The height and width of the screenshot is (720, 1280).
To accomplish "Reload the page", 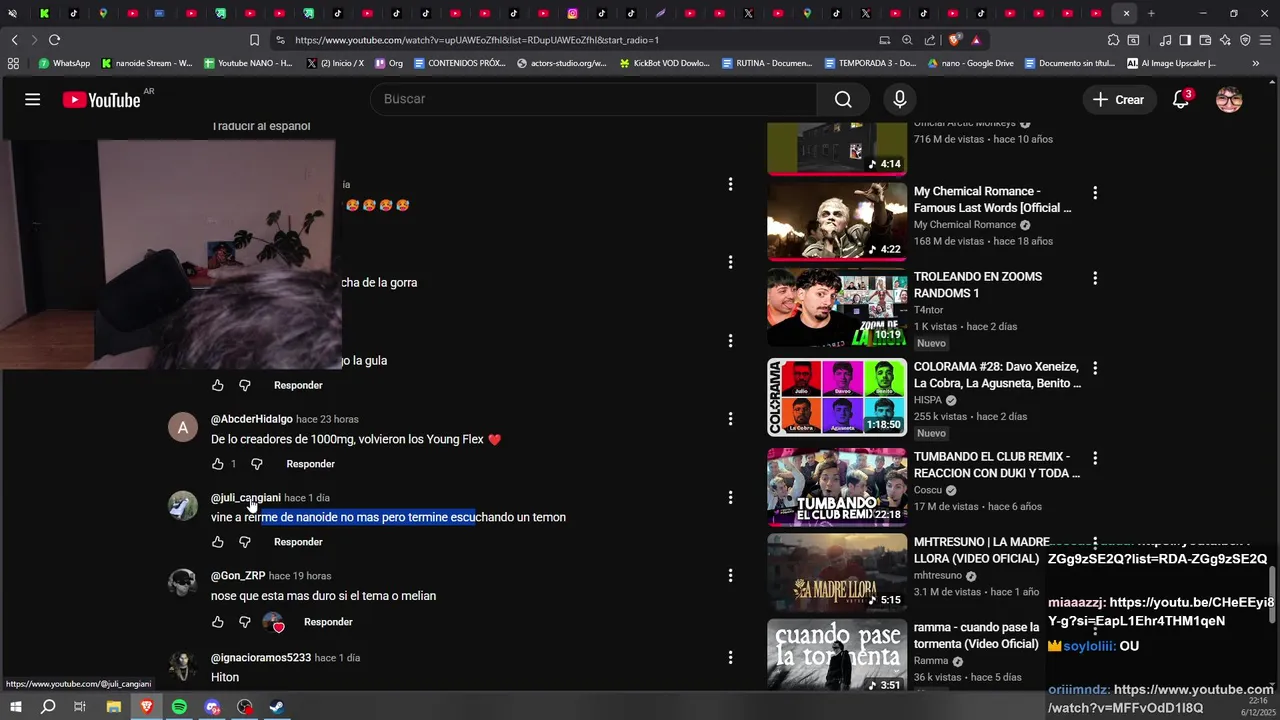I will coord(54,40).
